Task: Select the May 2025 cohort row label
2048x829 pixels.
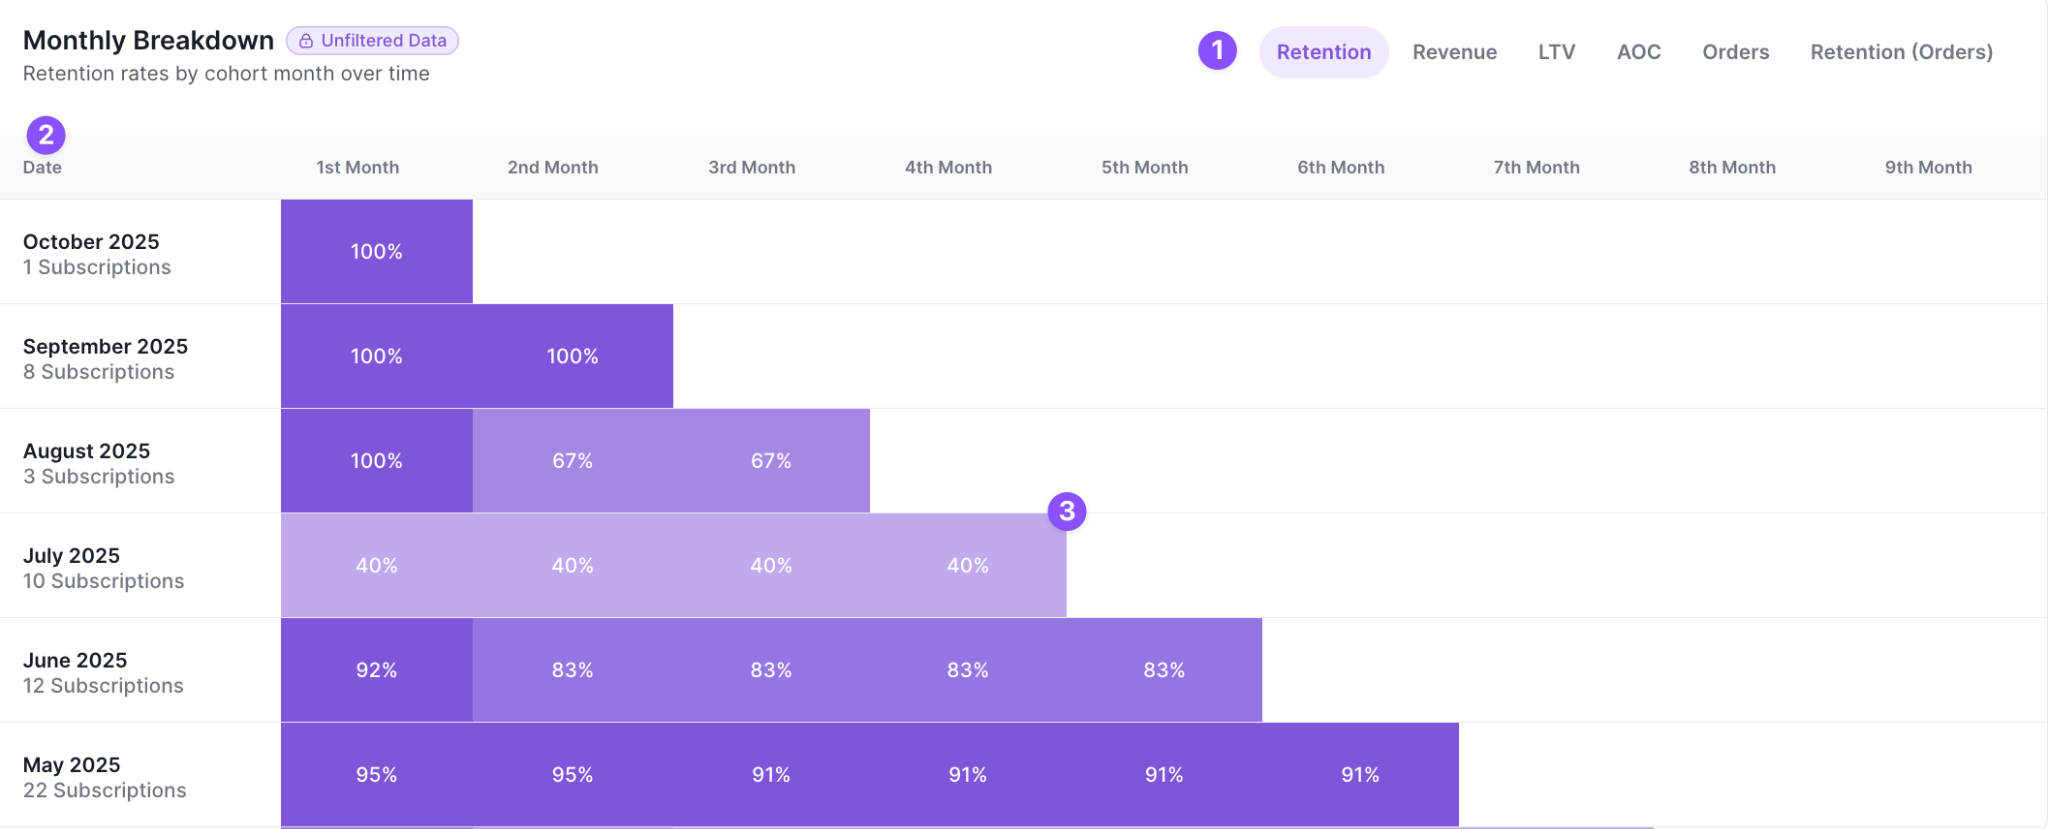Action: click(x=104, y=777)
